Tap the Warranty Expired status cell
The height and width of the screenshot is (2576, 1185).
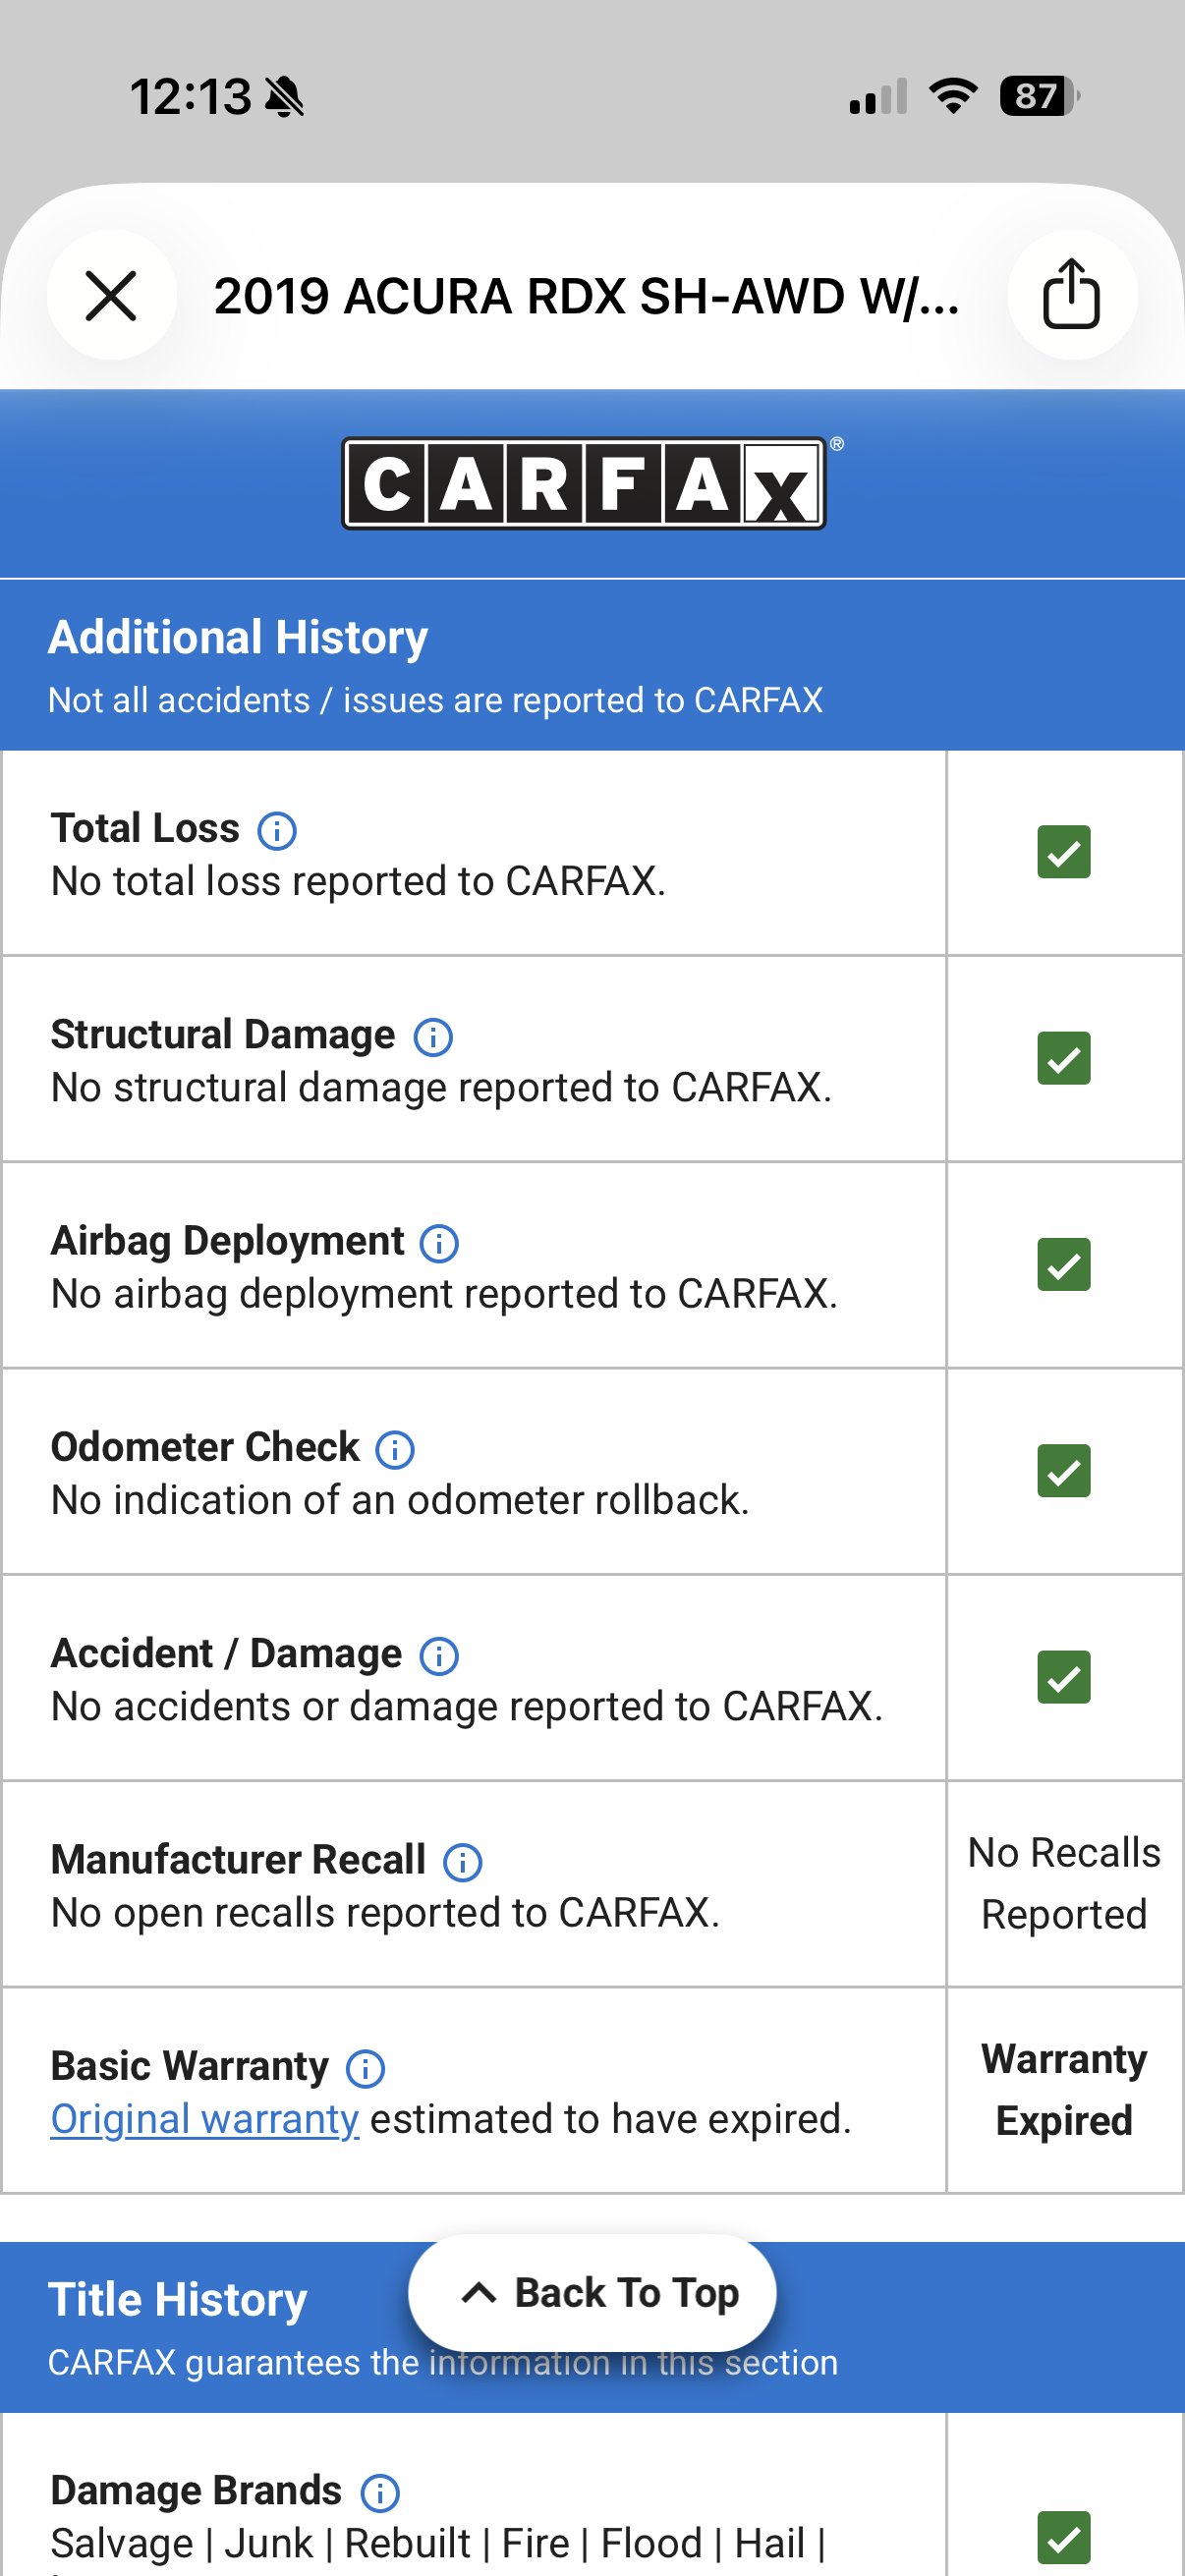(1065, 2091)
